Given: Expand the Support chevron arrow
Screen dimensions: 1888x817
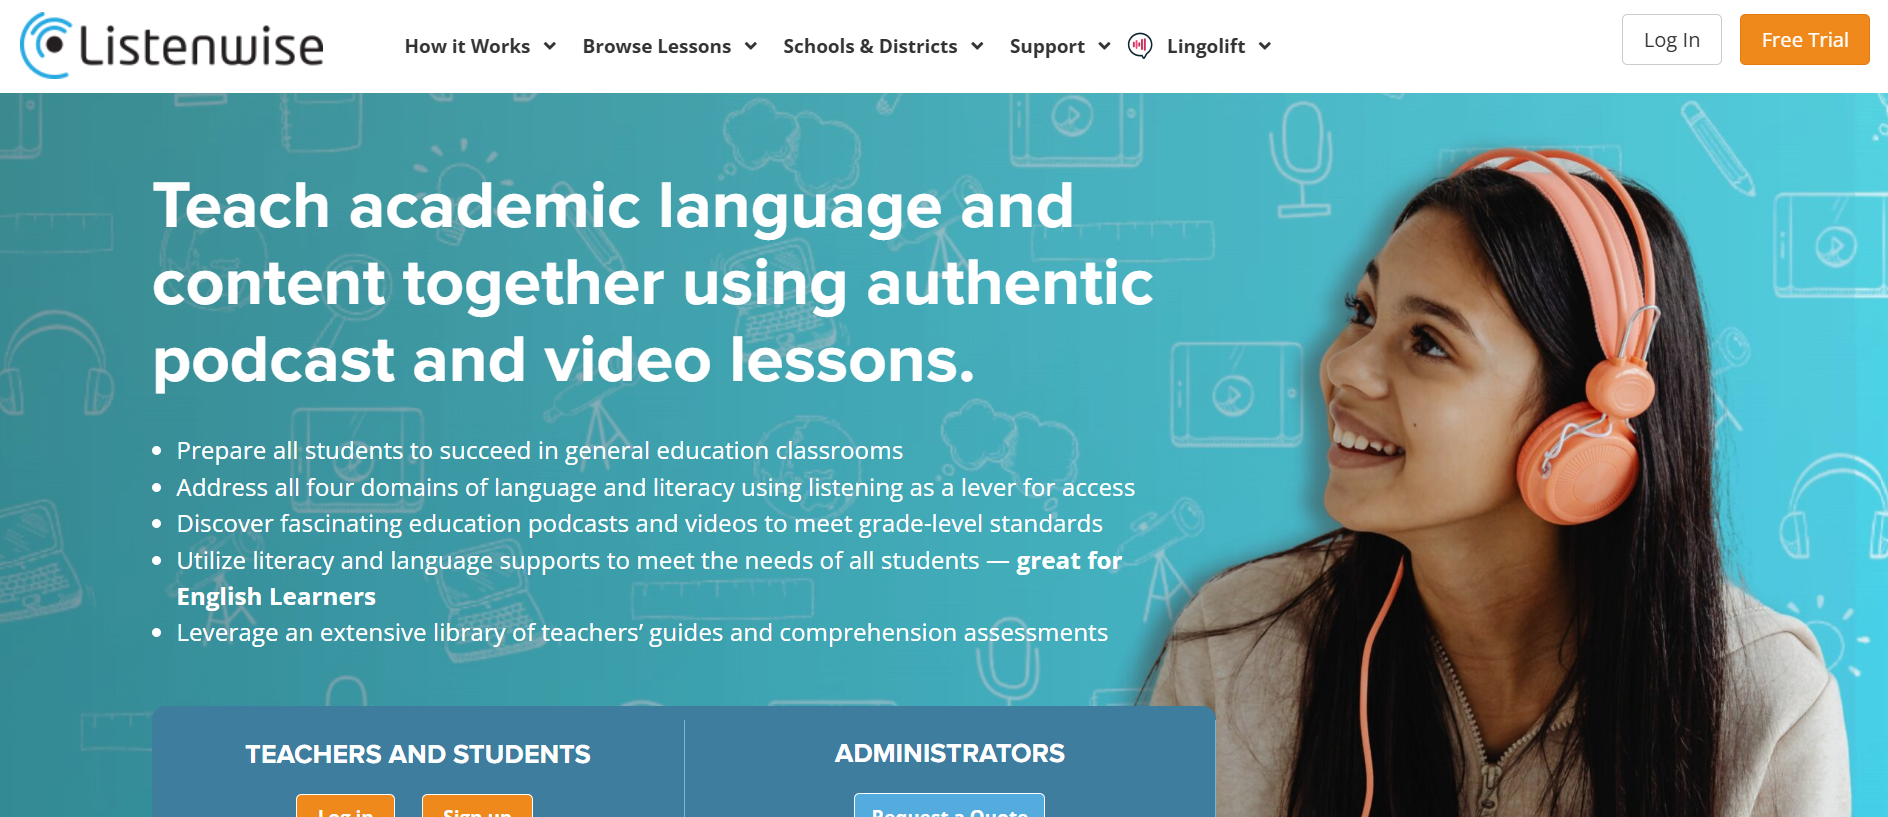Looking at the screenshot, I should click(x=1104, y=46).
